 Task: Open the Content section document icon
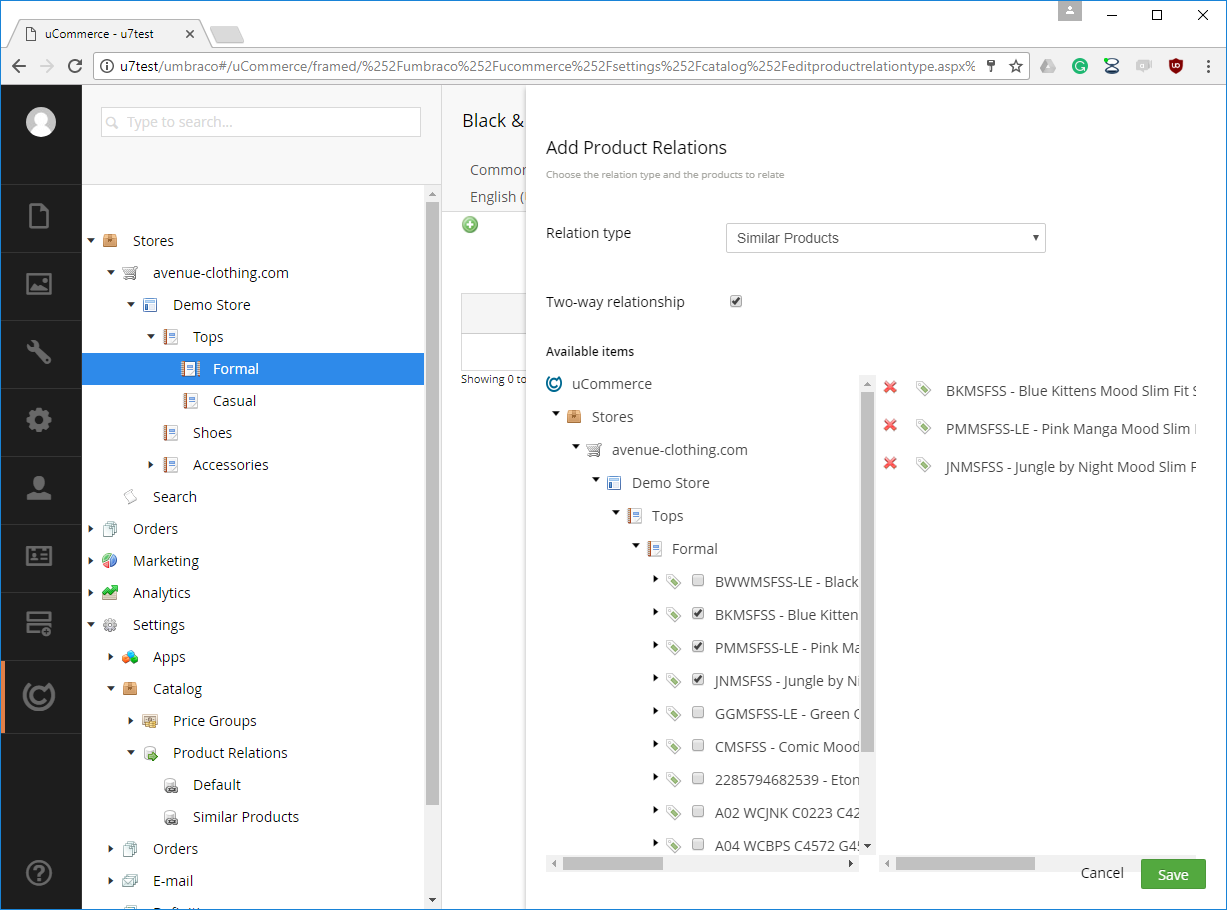(39, 216)
